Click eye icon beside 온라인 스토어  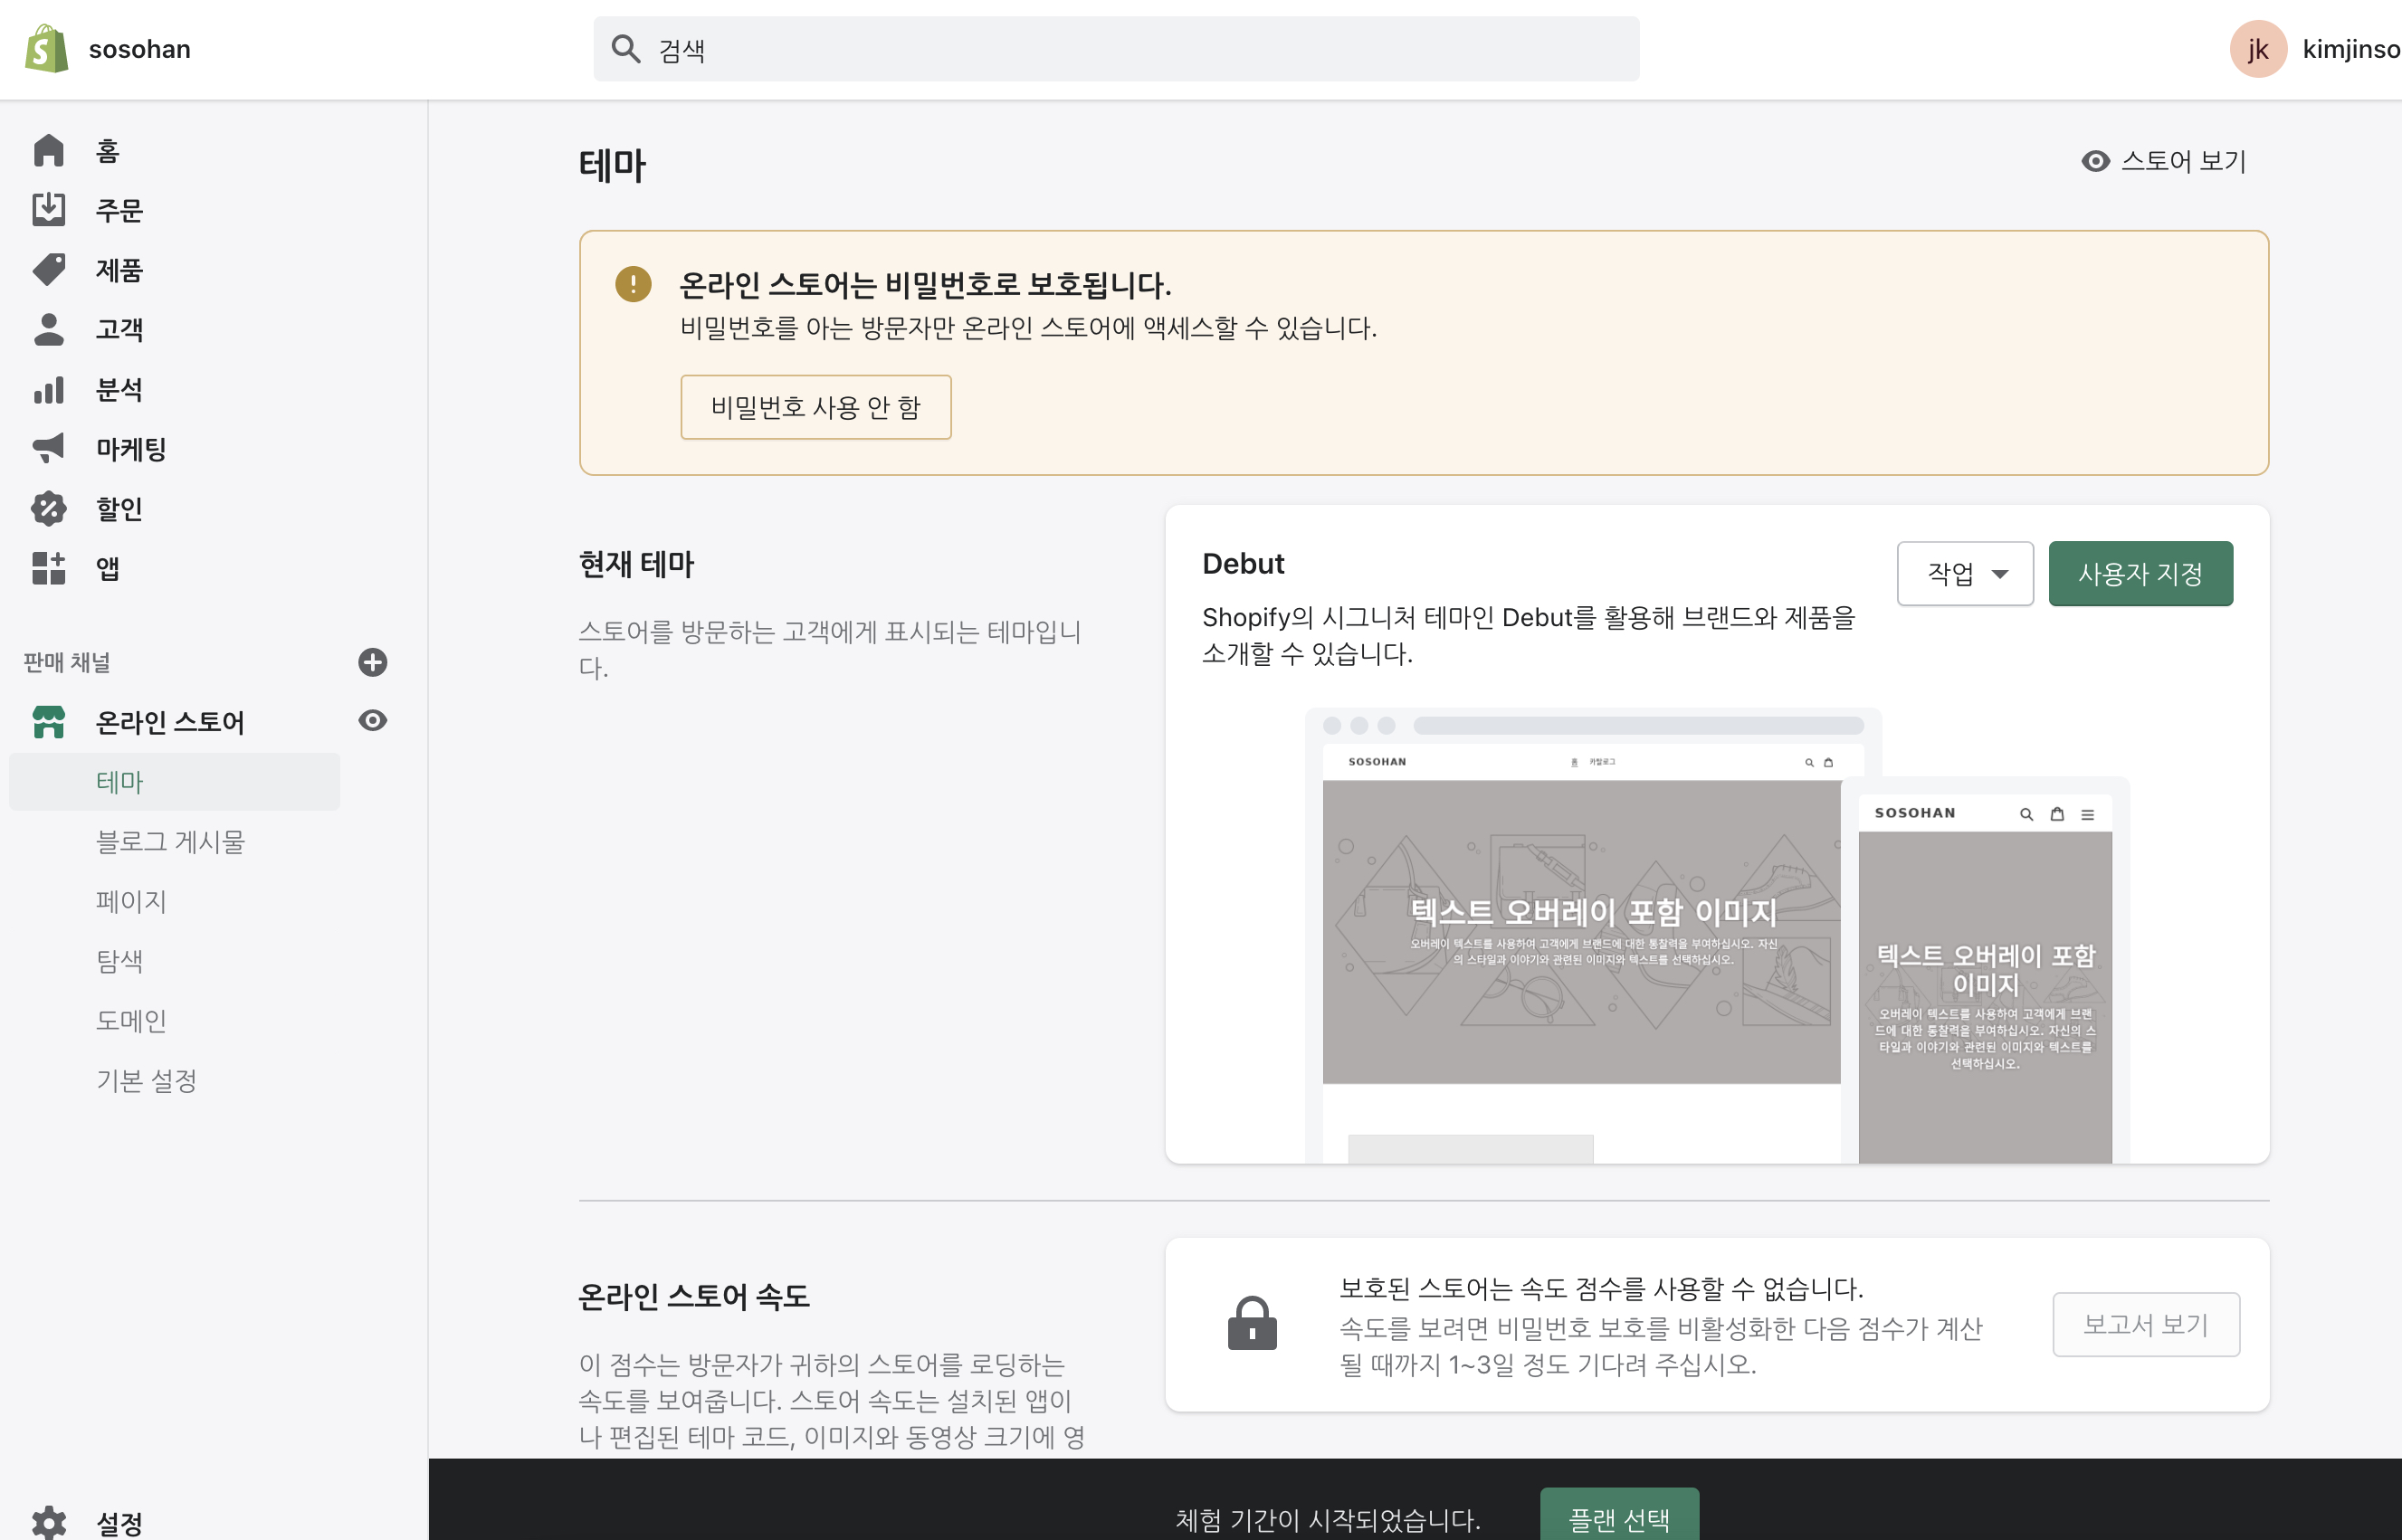pos(372,721)
